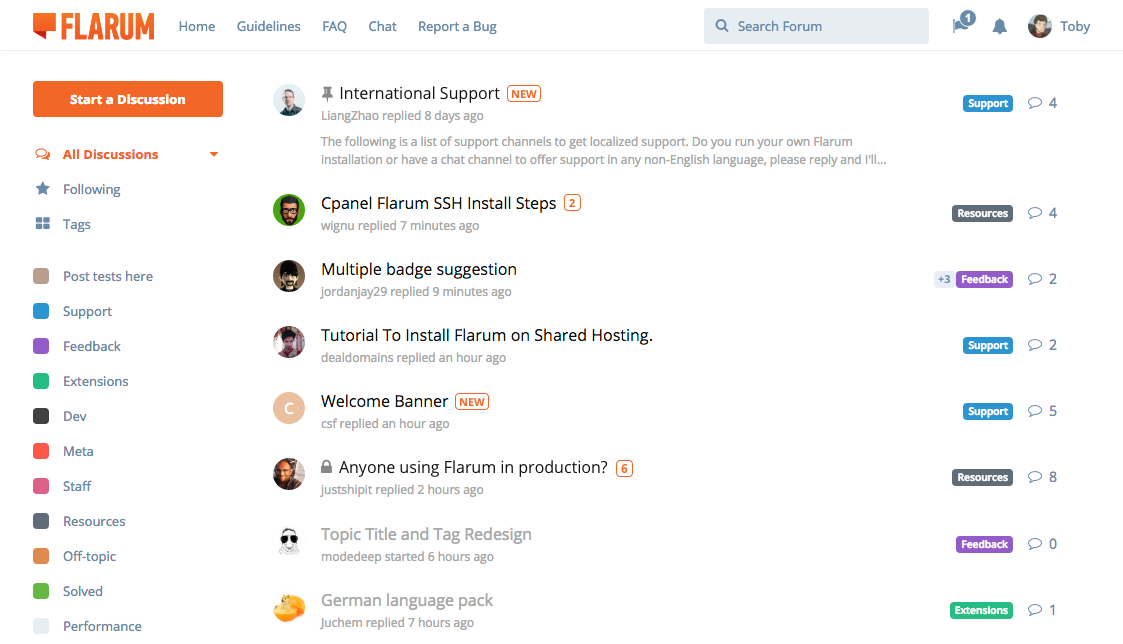Click the Start a Discussion button
Image resolution: width=1123 pixels, height=644 pixels.
127,99
